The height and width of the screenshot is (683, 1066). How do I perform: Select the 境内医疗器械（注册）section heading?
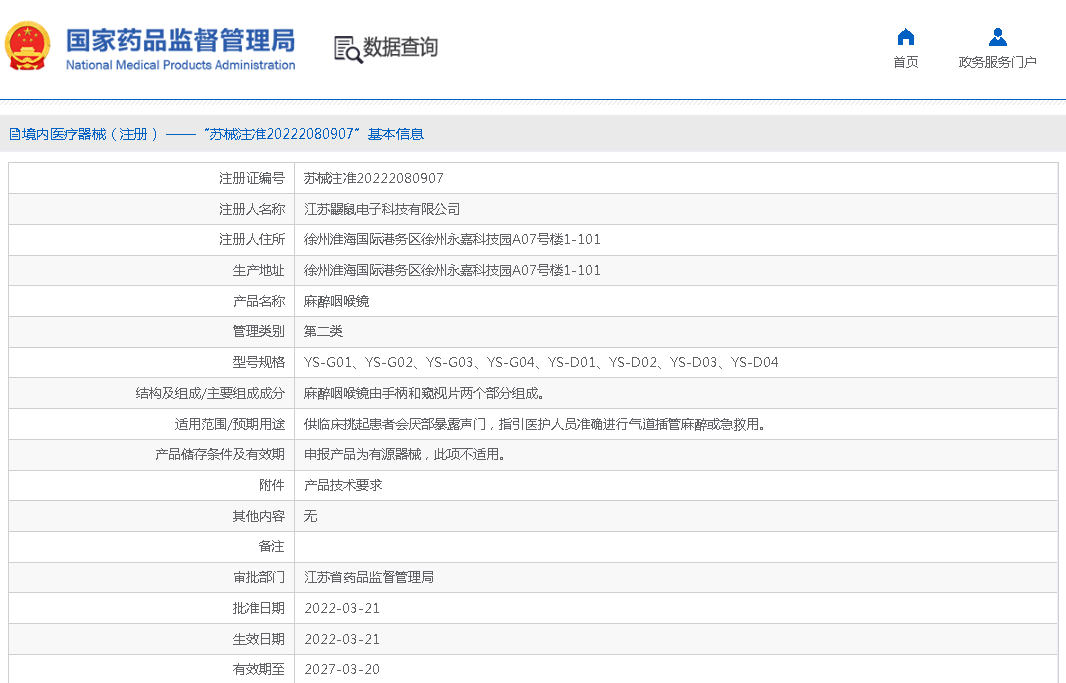[x=84, y=134]
